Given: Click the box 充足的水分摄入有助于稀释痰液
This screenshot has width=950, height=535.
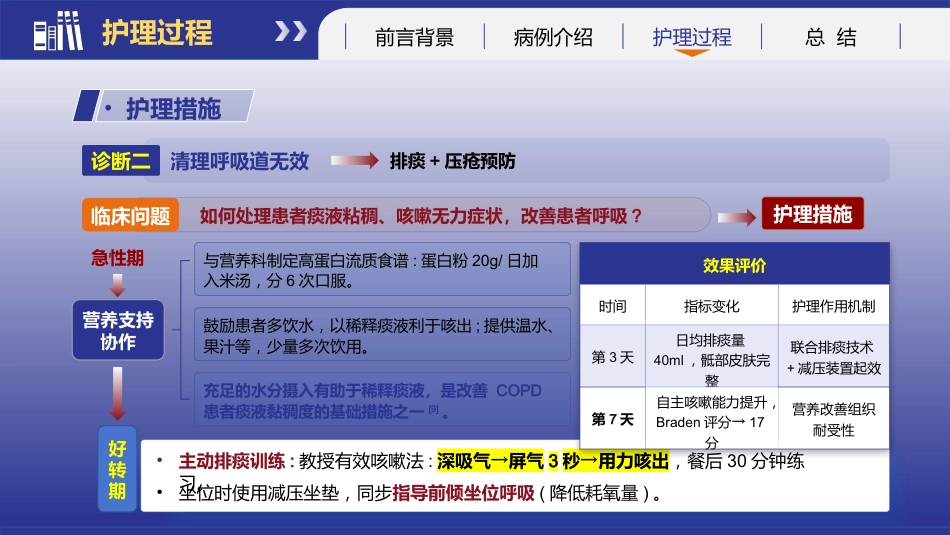Looking at the screenshot, I should pyautogui.click(x=382, y=400).
